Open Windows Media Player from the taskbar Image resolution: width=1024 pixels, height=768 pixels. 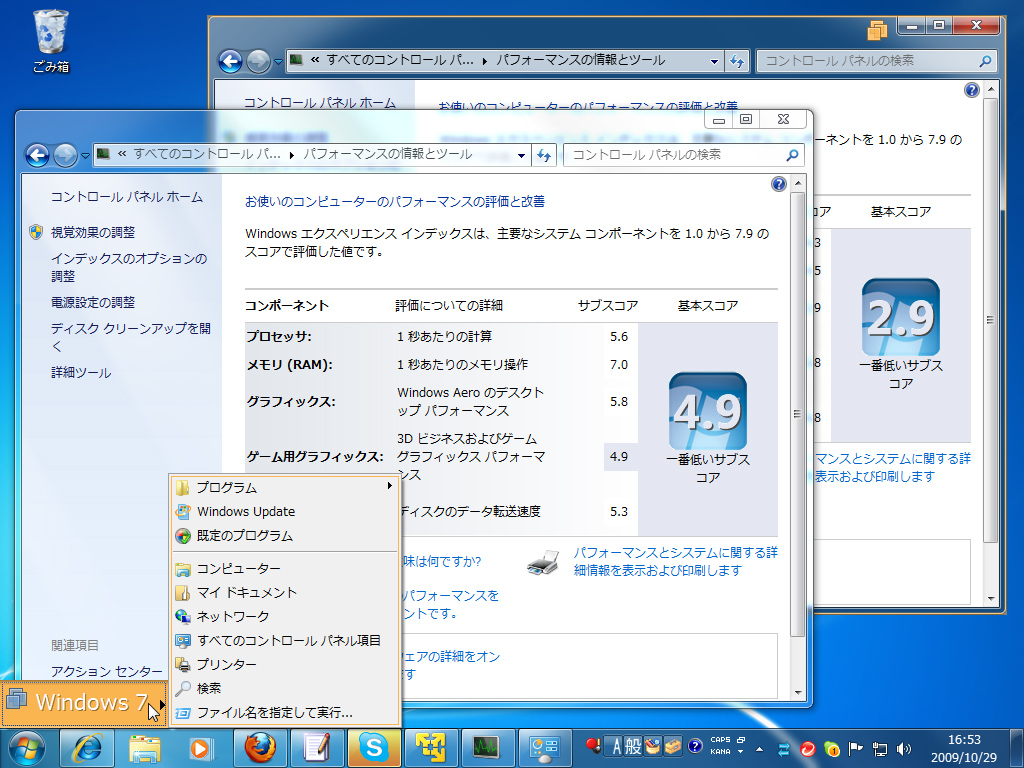(x=202, y=748)
